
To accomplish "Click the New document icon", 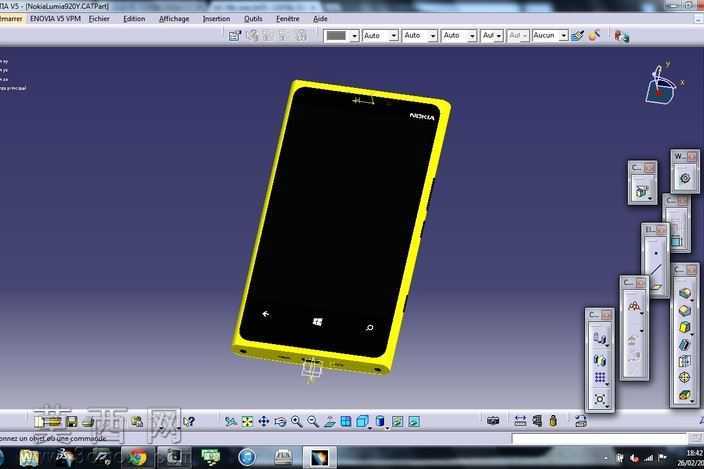I will click(x=39, y=421).
